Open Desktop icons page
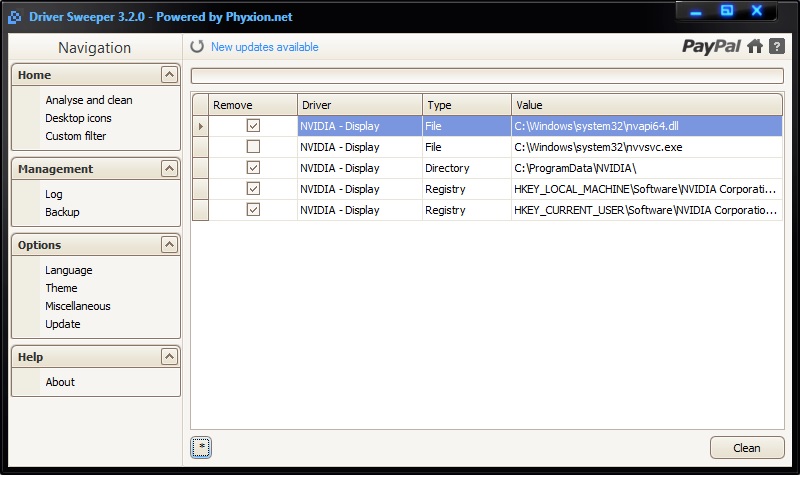The height and width of the screenshot is (477, 801). pyautogui.click(x=78, y=118)
